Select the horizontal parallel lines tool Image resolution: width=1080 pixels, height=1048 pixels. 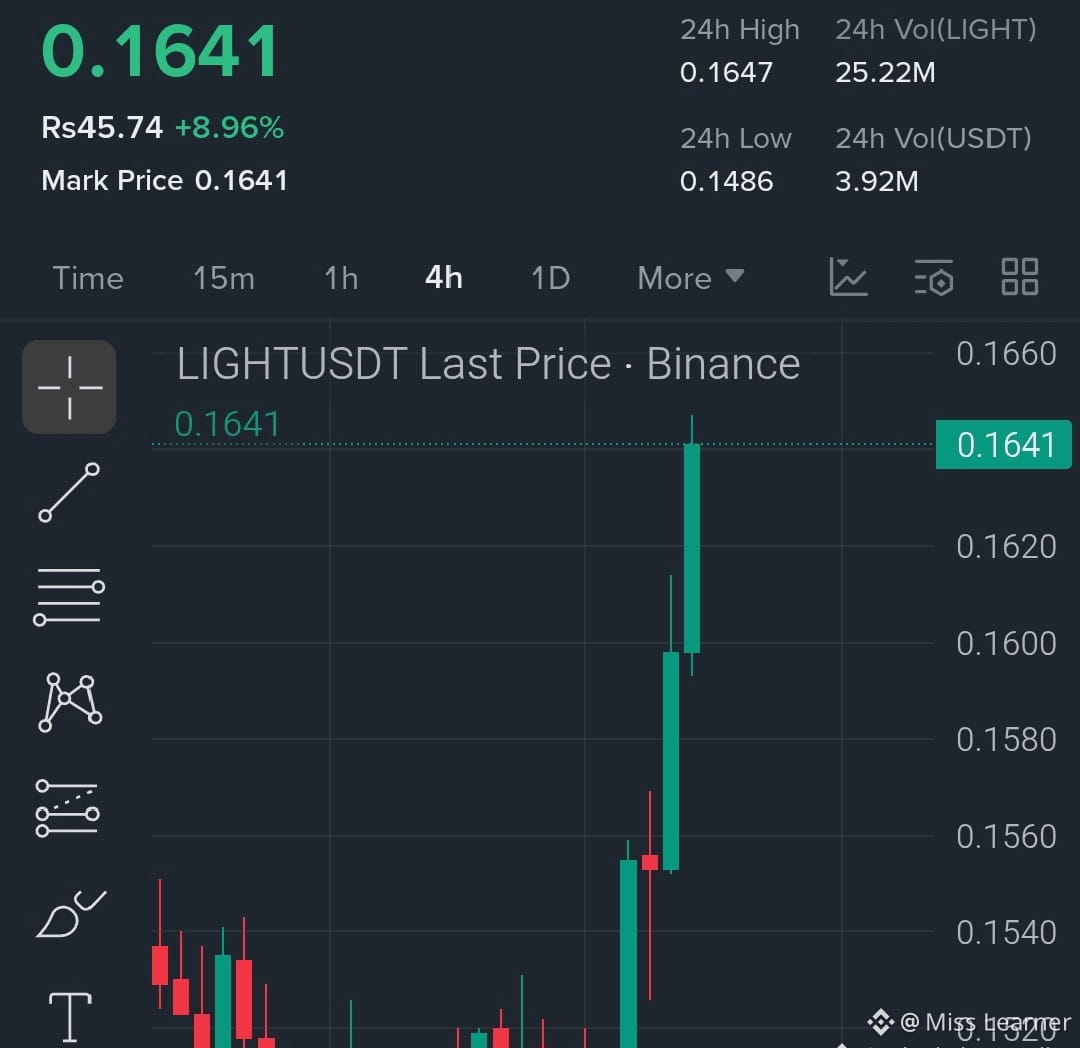(x=69, y=596)
